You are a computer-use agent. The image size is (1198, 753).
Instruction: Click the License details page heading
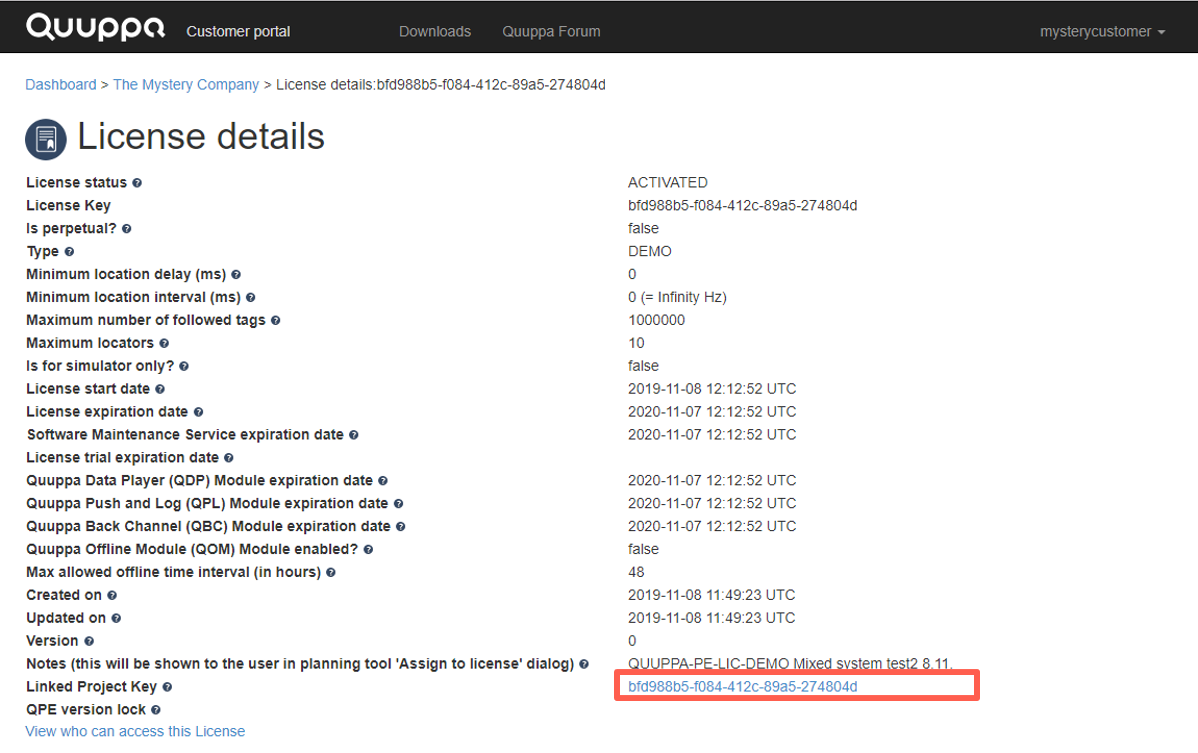pos(201,137)
